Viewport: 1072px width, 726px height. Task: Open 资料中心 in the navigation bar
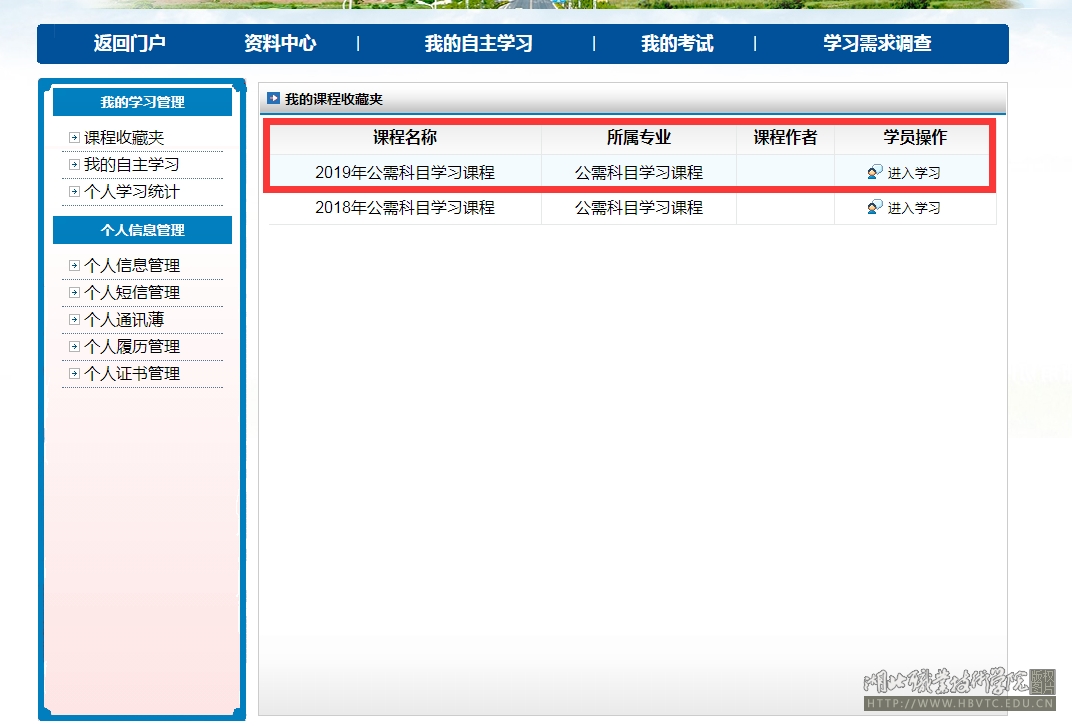point(280,44)
